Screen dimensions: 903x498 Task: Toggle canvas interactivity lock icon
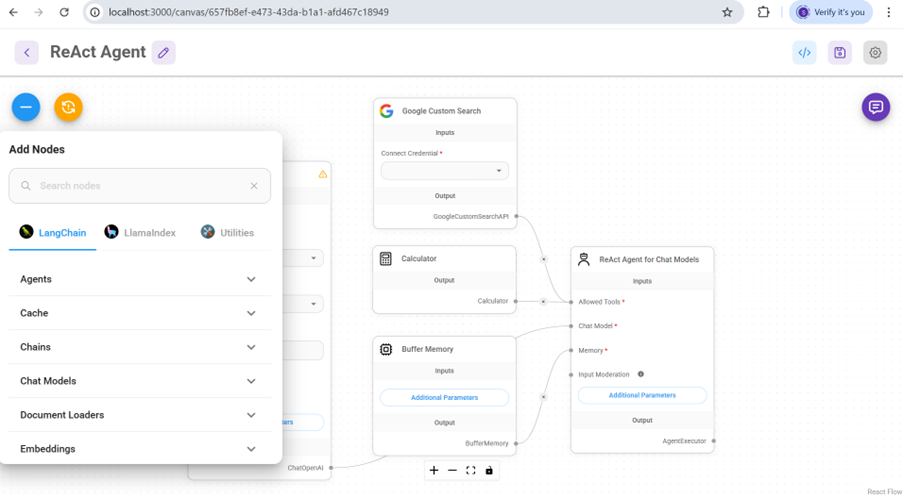pos(489,470)
